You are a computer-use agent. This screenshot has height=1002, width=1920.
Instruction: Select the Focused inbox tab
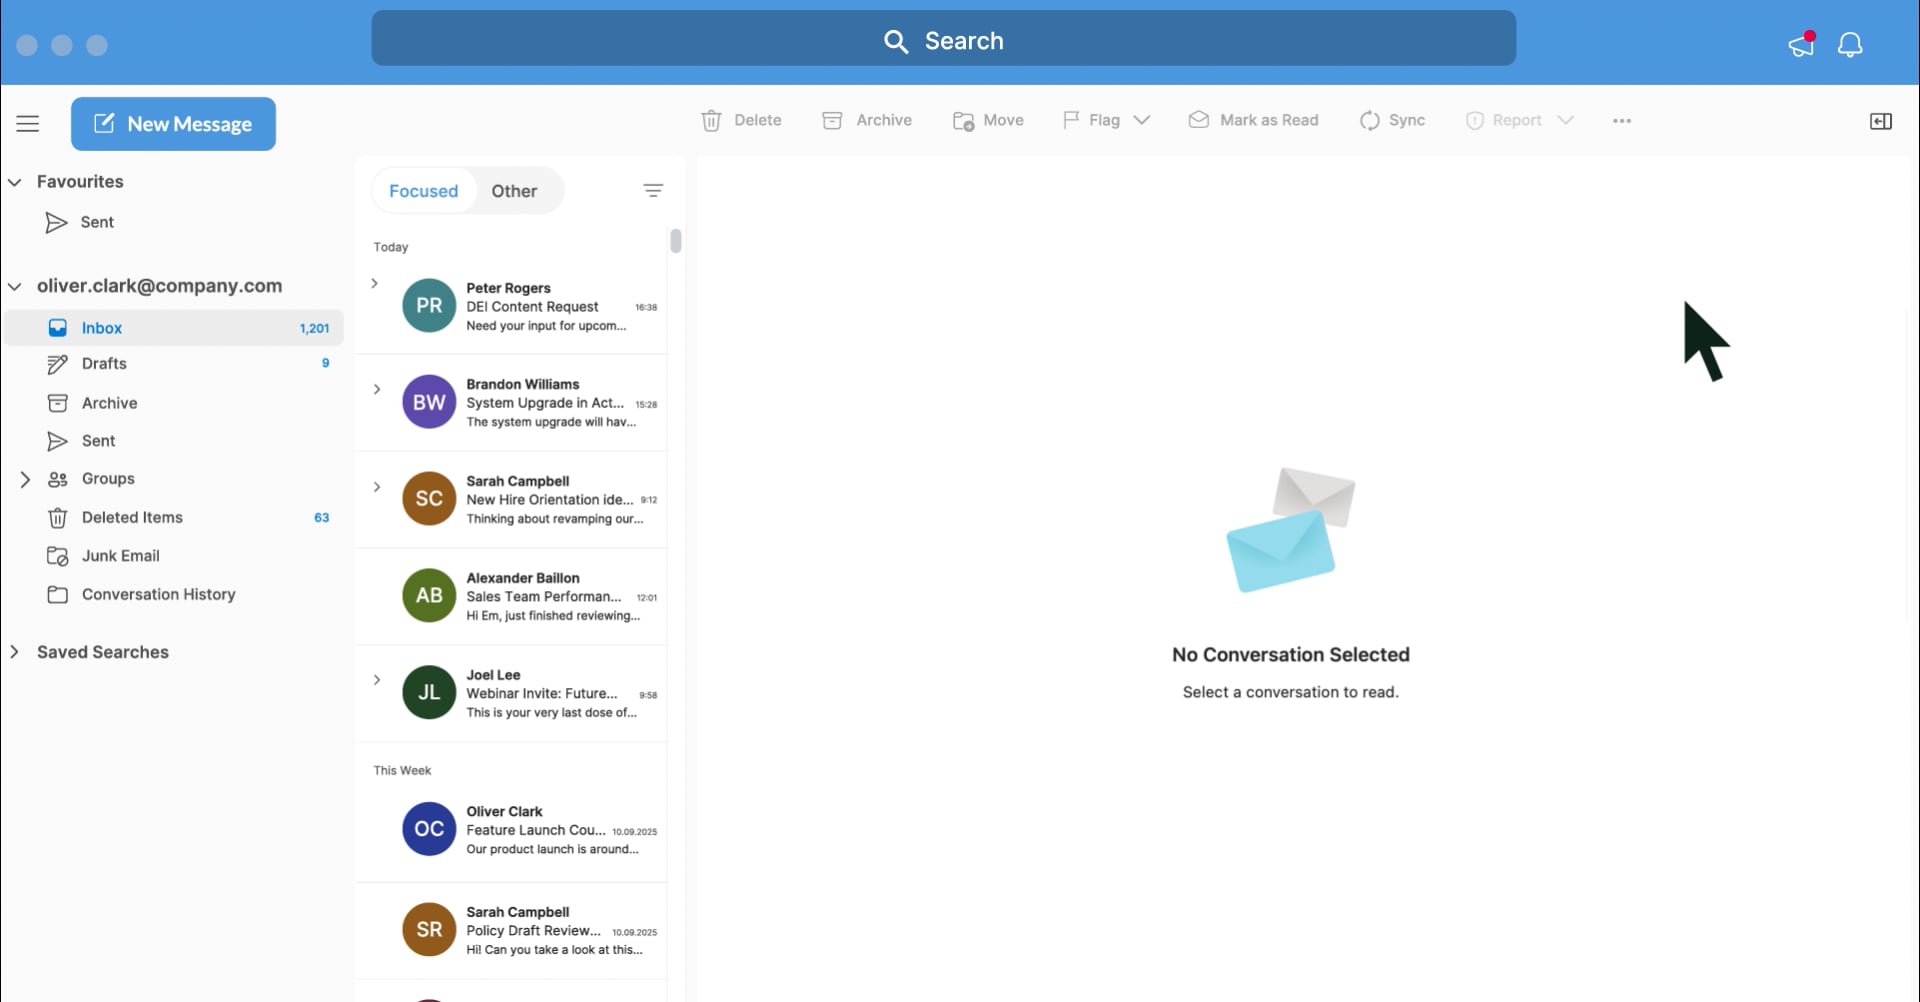[423, 191]
